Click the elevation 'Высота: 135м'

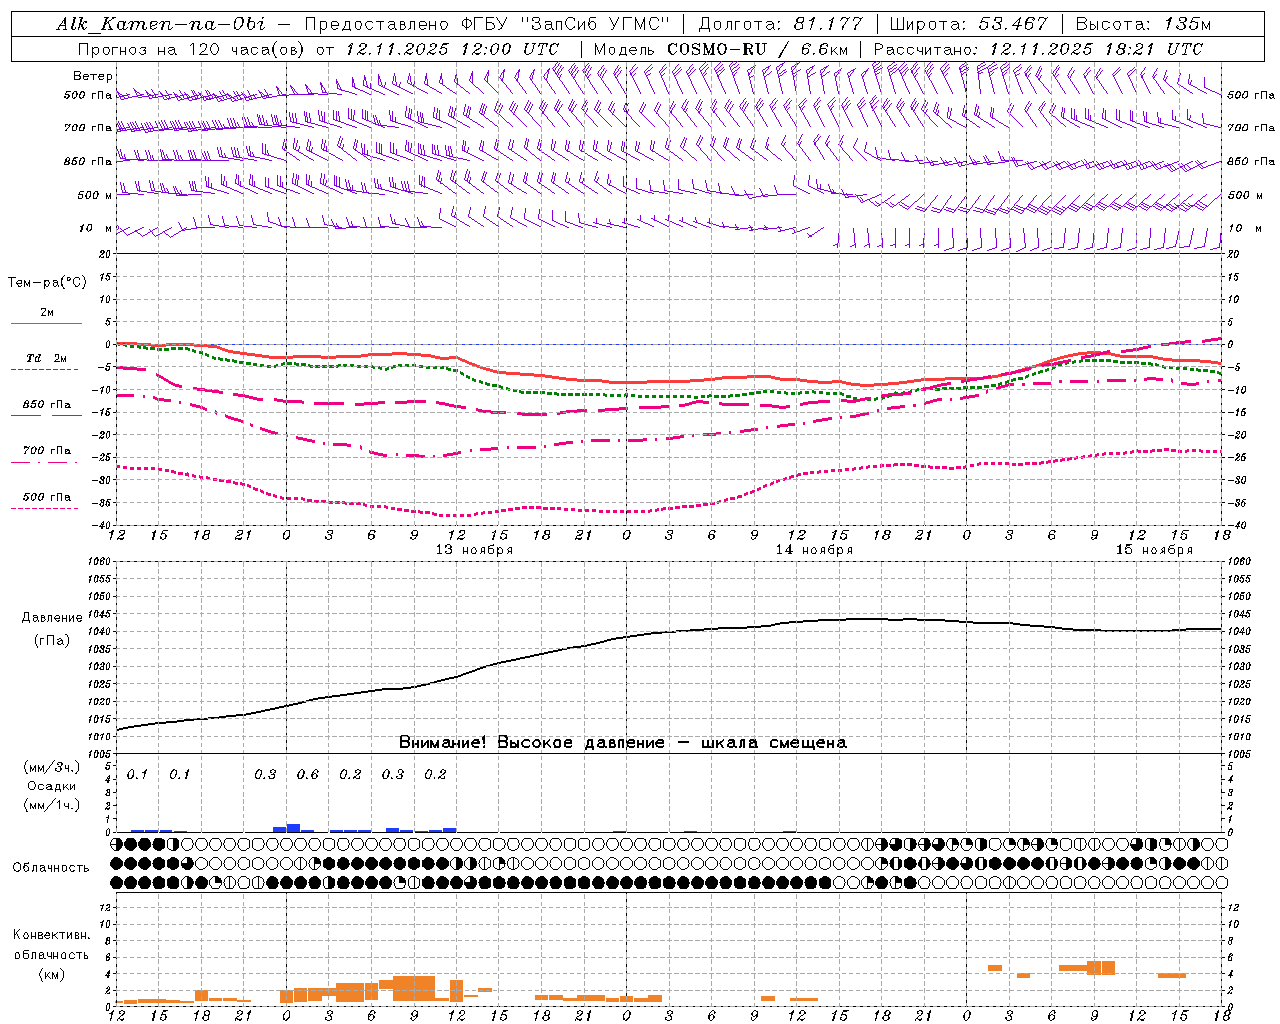point(1143,24)
